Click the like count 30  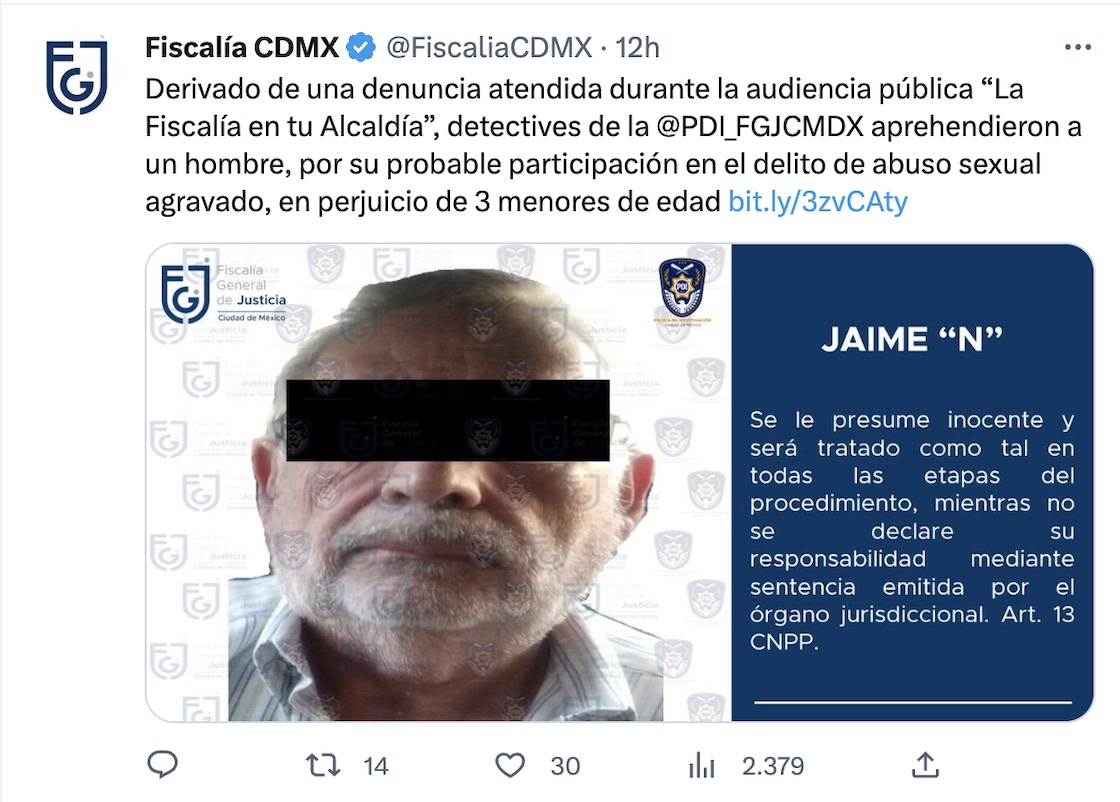click(565, 766)
